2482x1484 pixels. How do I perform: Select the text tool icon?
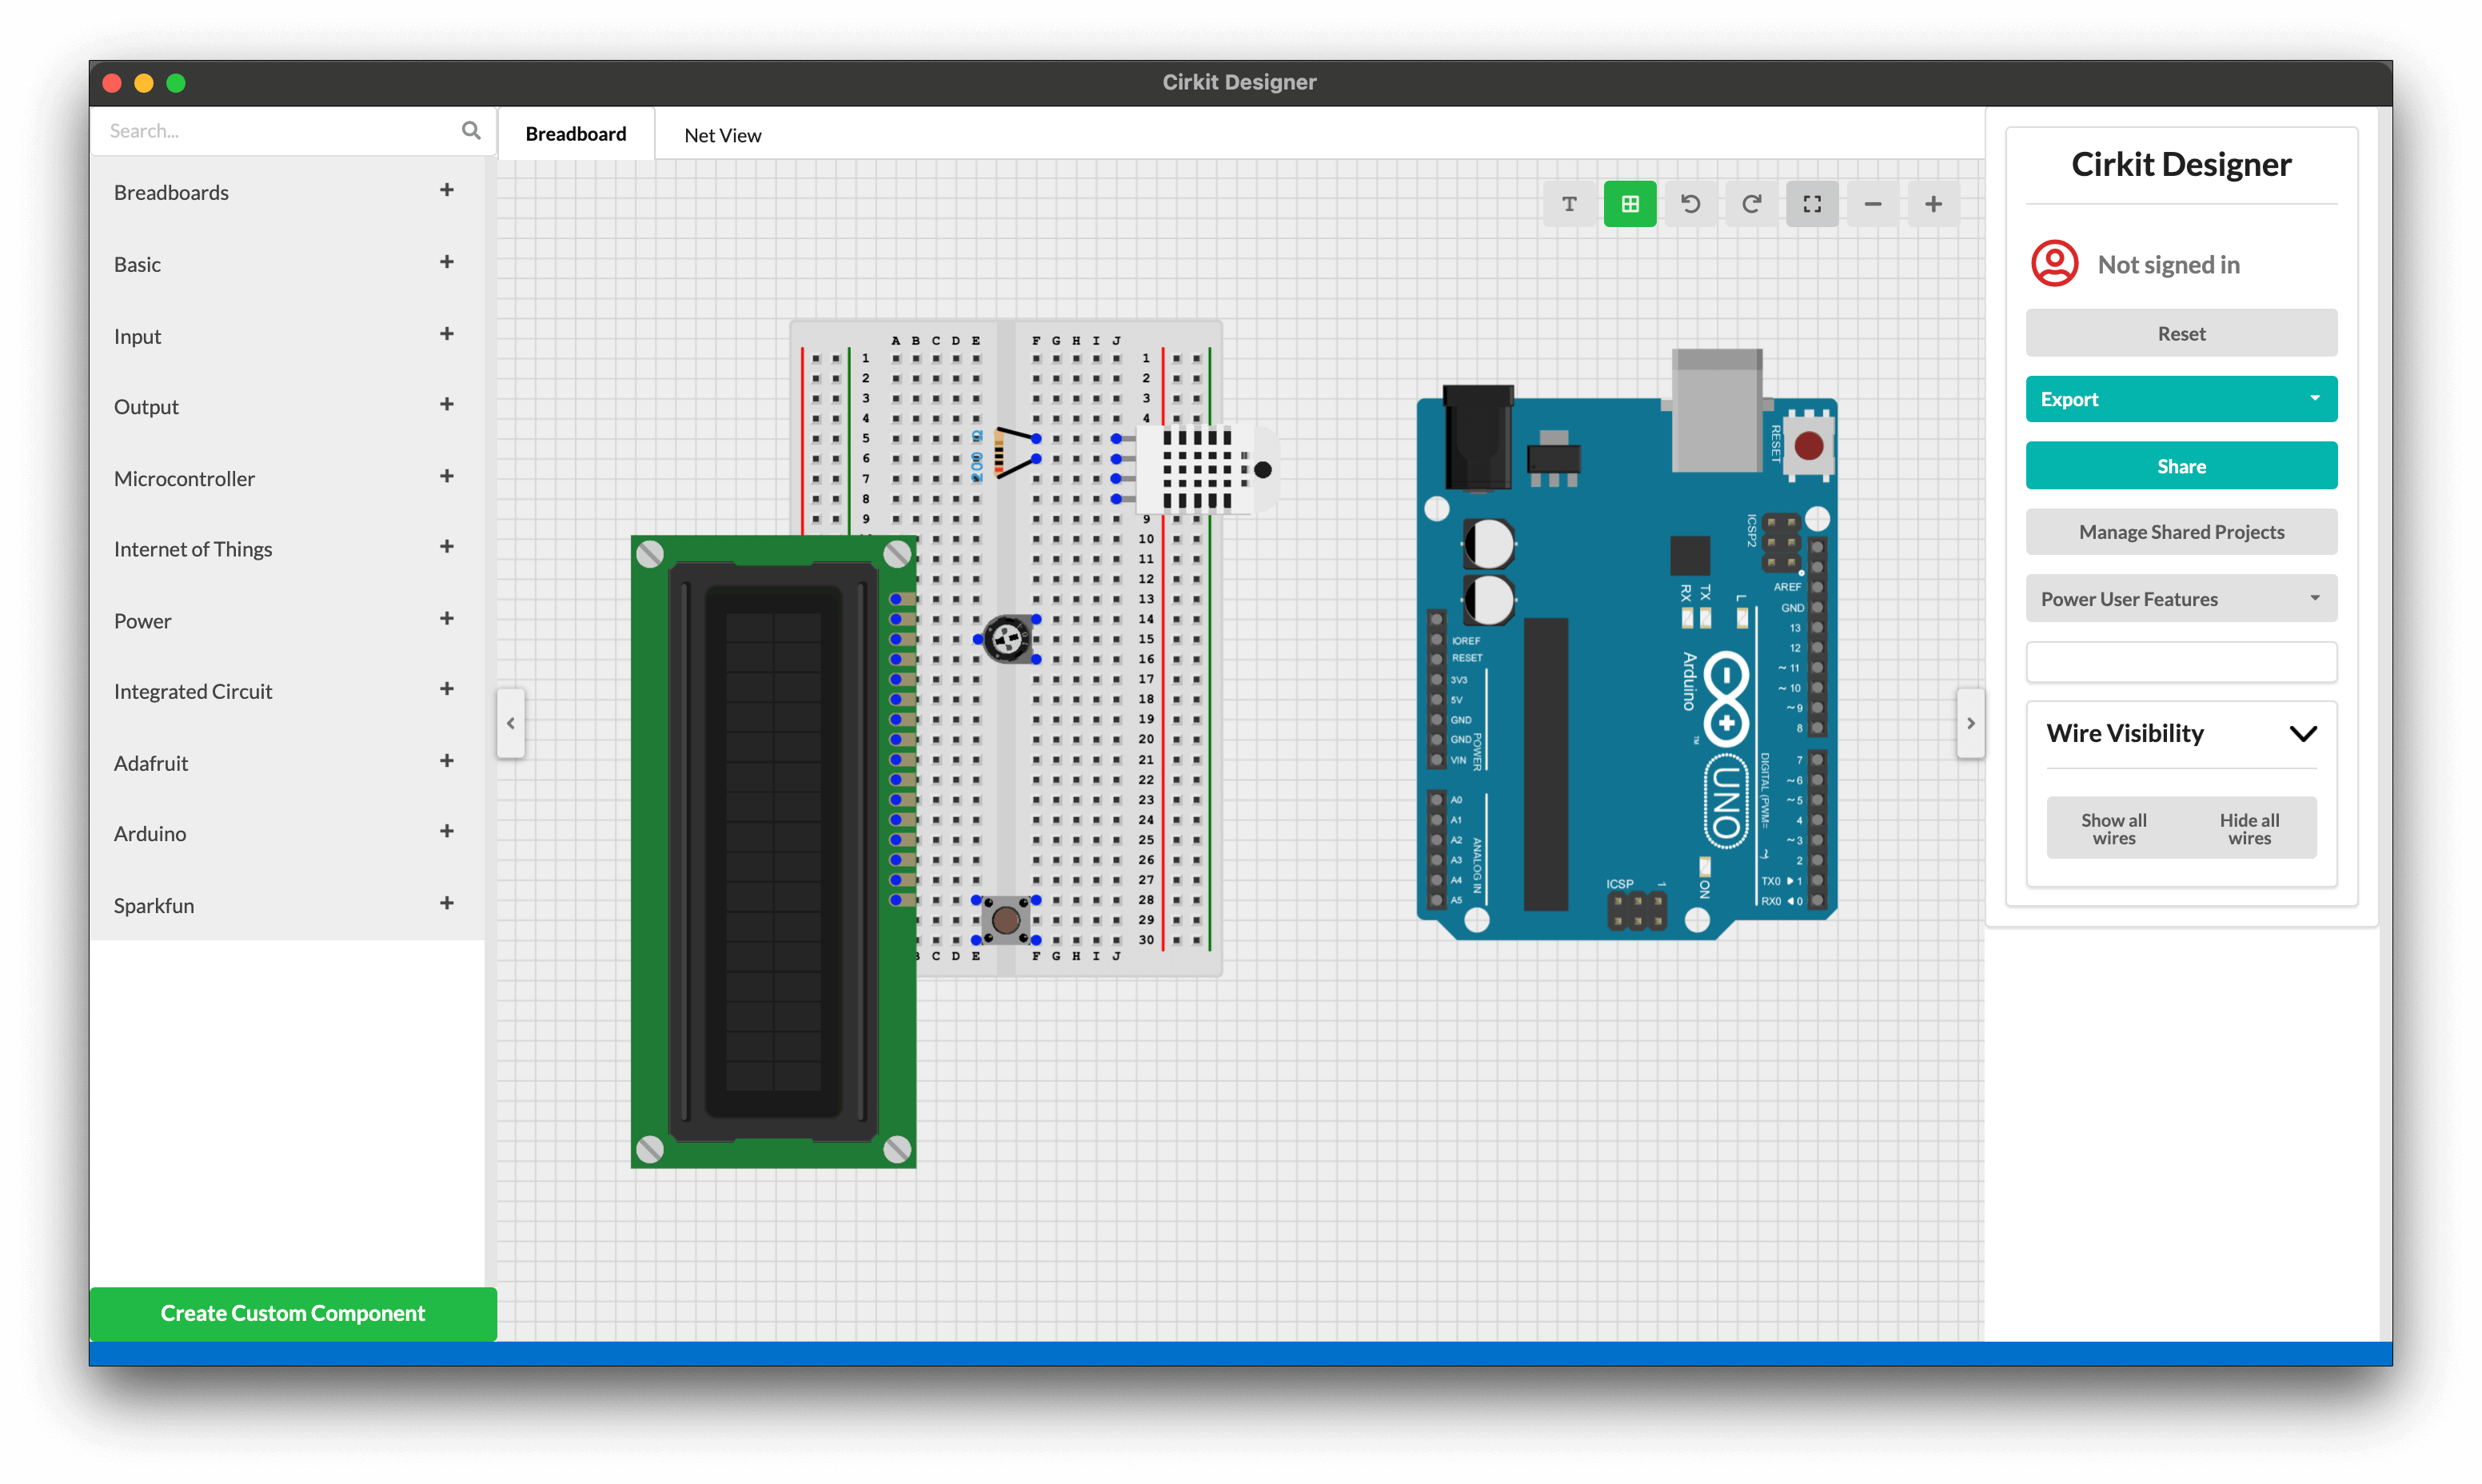[1569, 204]
